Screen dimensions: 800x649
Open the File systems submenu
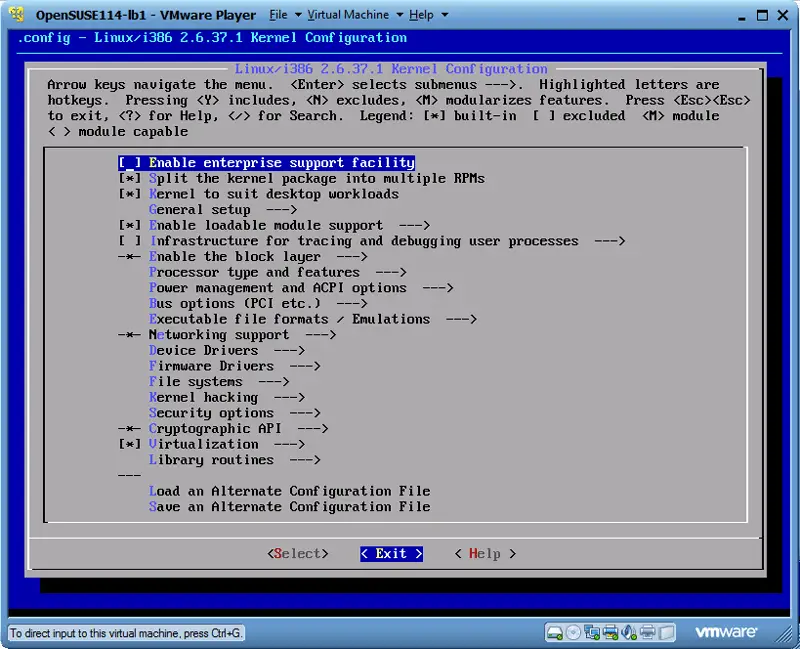pyautogui.click(x=219, y=382)
